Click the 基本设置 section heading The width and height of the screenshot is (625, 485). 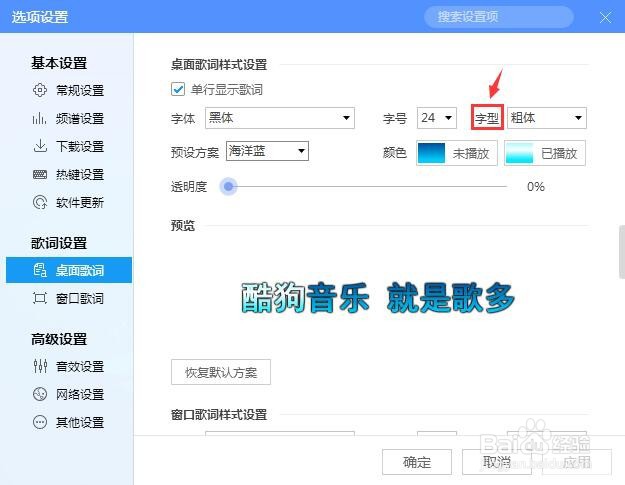tap(59, 63)
